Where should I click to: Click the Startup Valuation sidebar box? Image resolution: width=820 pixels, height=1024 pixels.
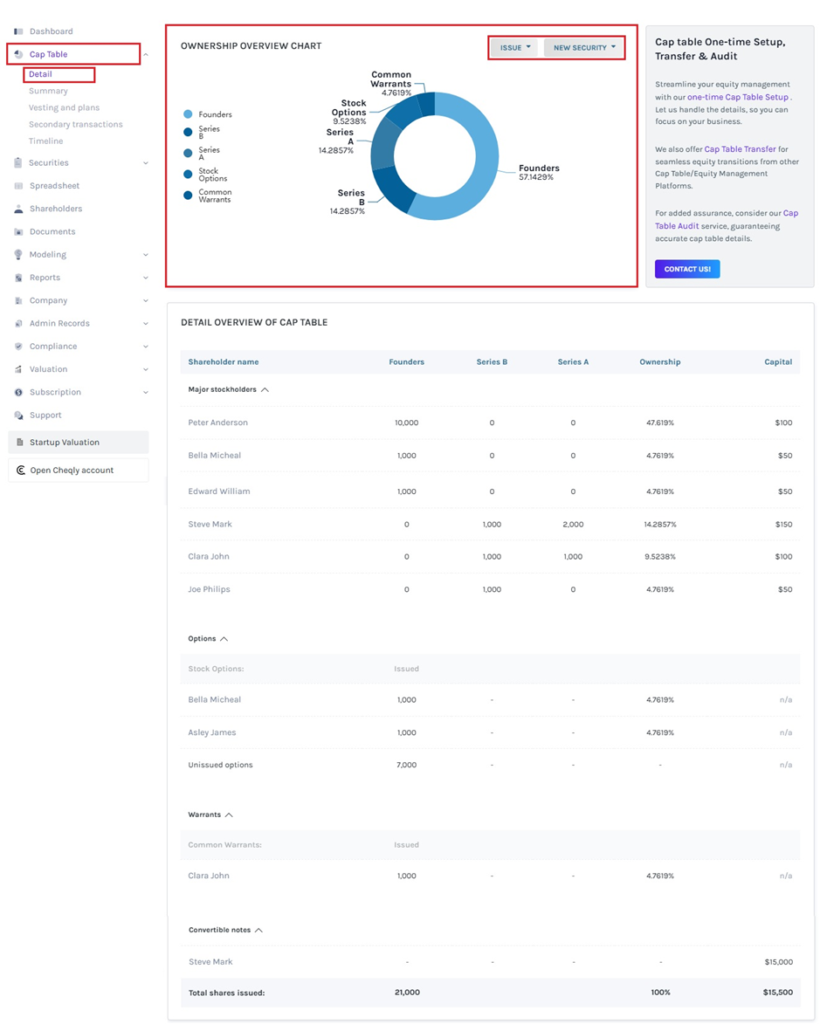(x=78, y=442)
